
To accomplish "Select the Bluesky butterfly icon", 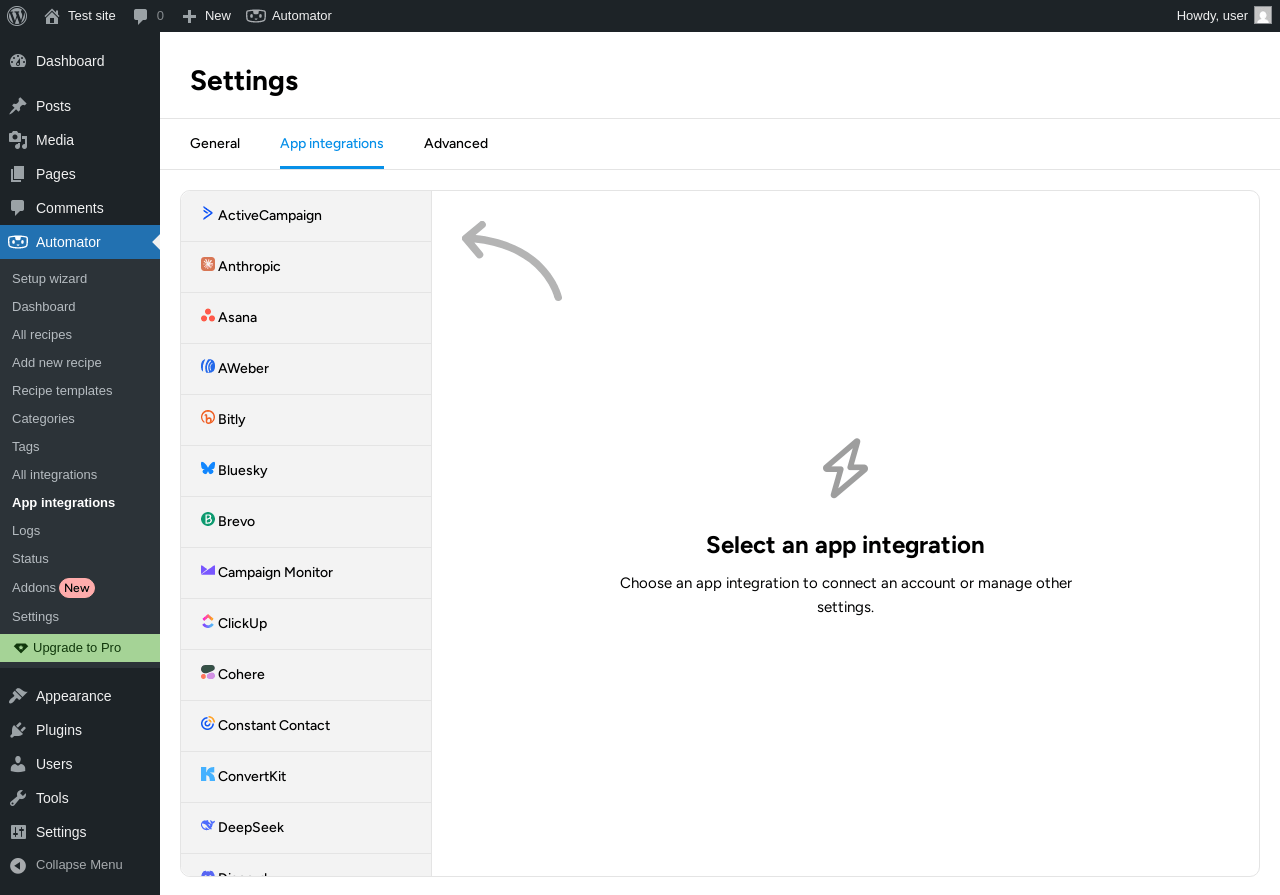I will click(208, 468).
